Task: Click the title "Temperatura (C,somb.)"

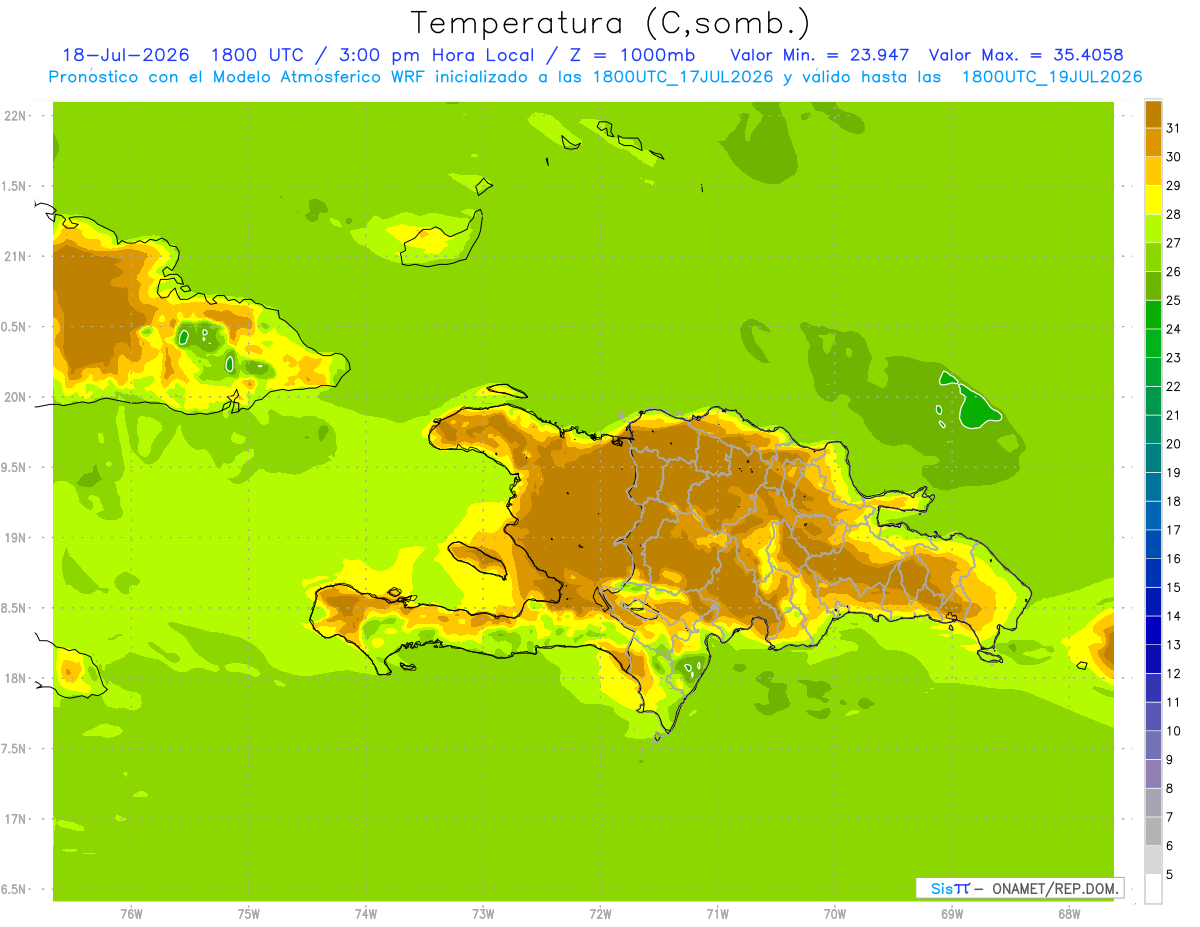Action: click(x=610, y=22)
